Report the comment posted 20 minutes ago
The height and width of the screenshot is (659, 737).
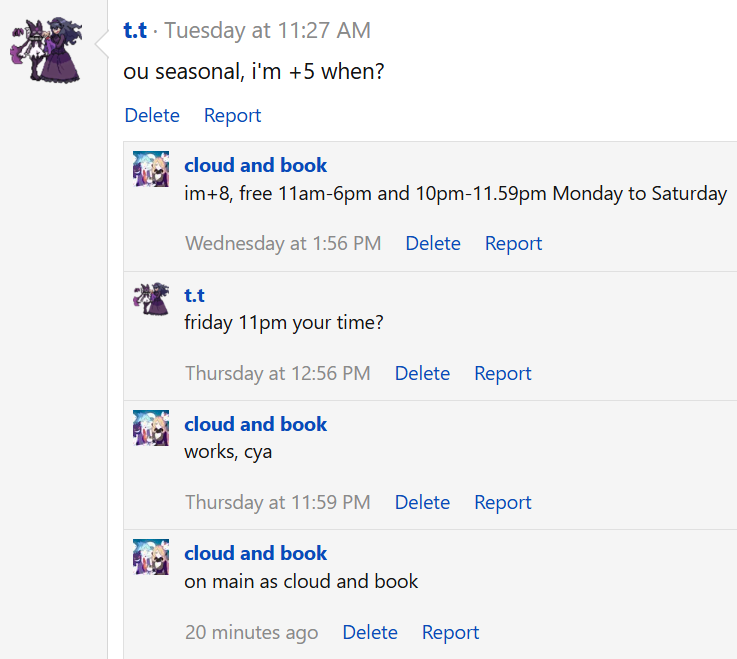coord(450,632)
